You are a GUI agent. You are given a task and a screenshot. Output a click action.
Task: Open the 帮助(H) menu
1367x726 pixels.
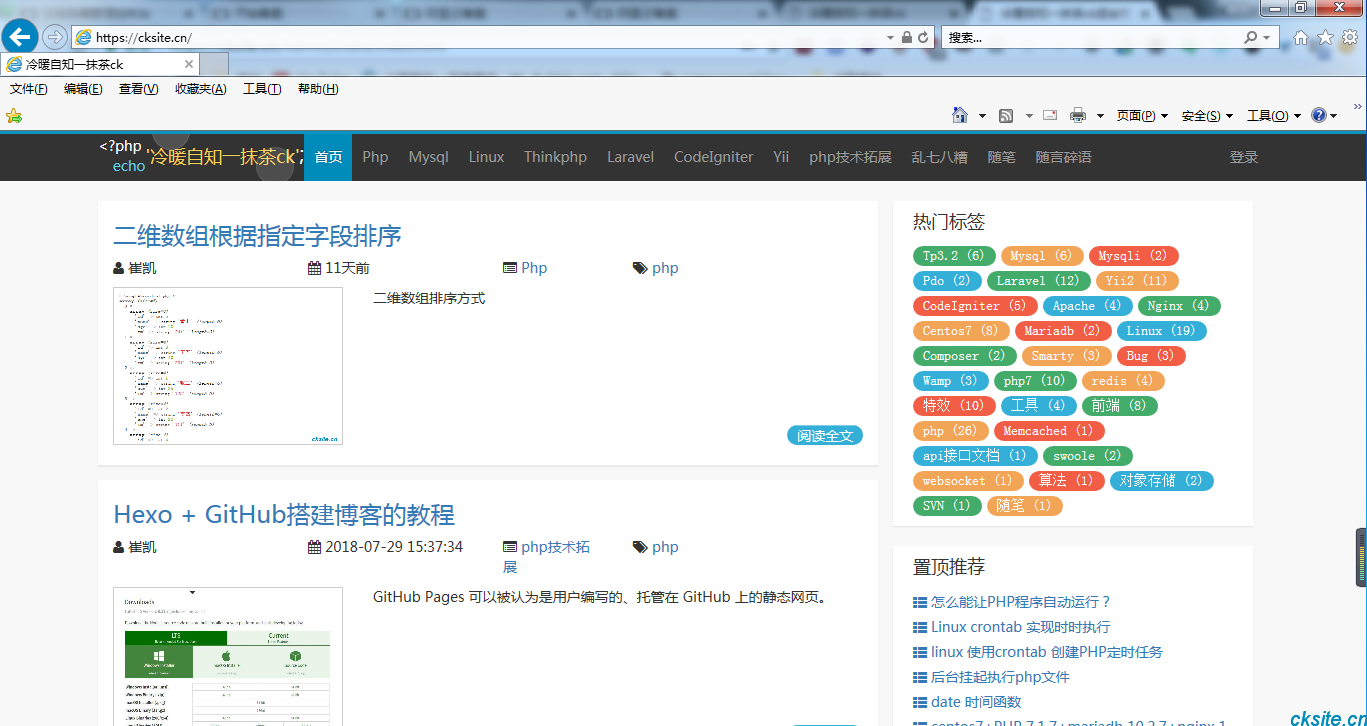pos(318,89)
